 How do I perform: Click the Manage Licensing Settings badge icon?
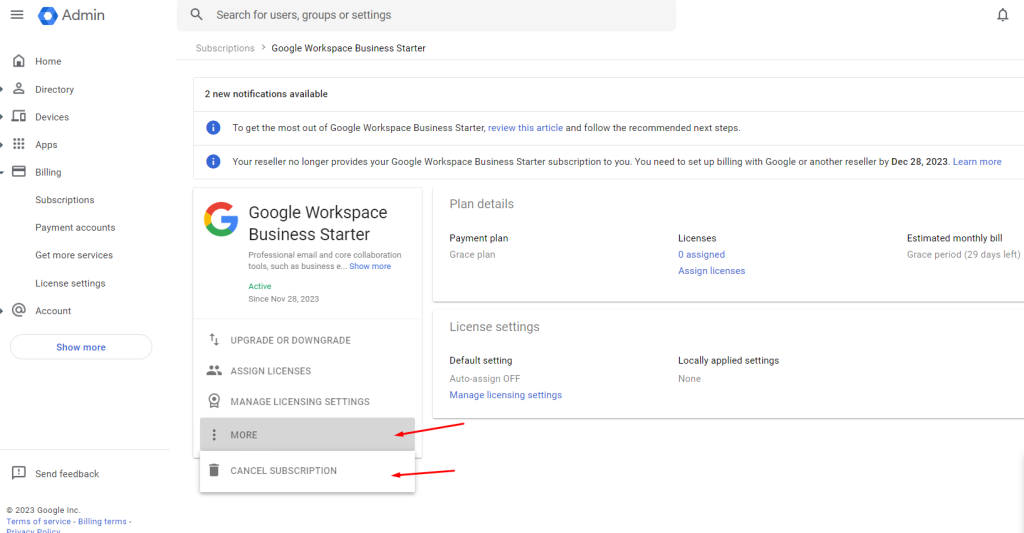coord(213,401)
